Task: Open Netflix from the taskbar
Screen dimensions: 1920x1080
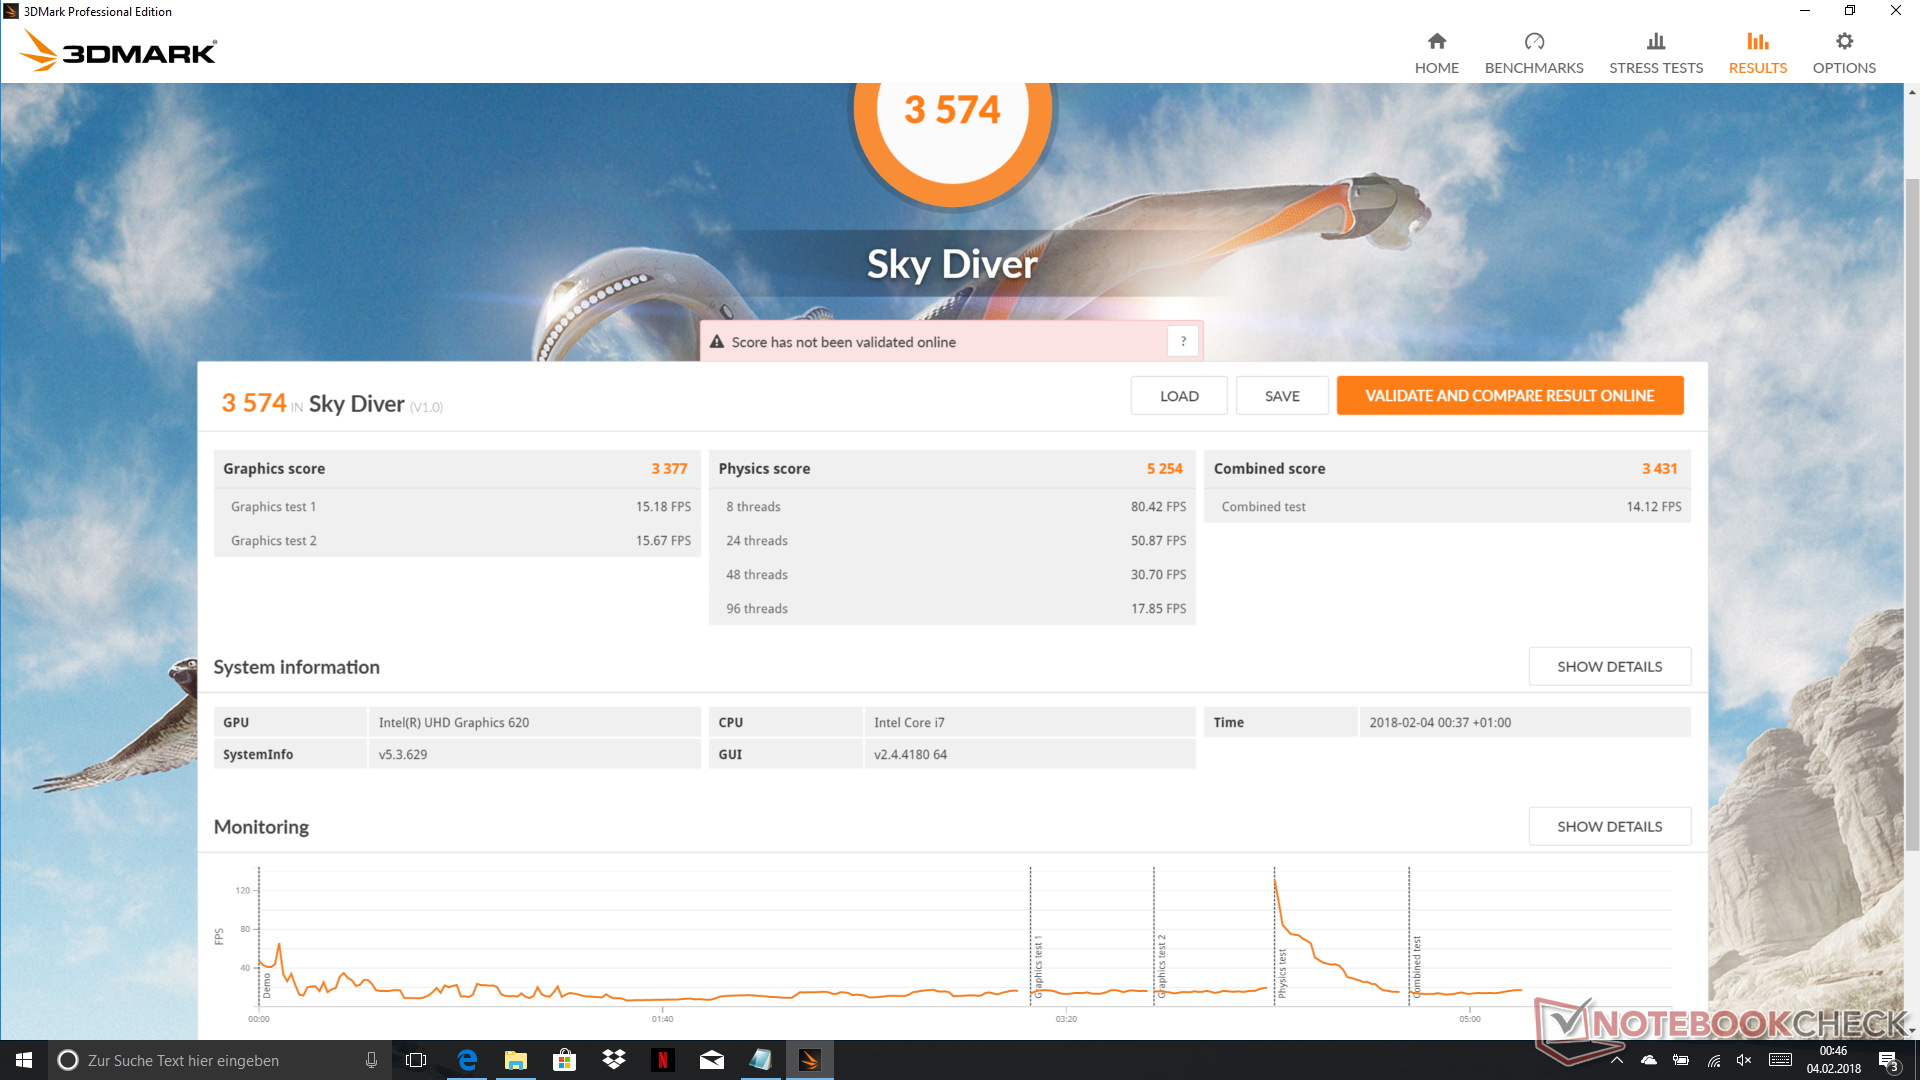Action: tap(662, 1060)
